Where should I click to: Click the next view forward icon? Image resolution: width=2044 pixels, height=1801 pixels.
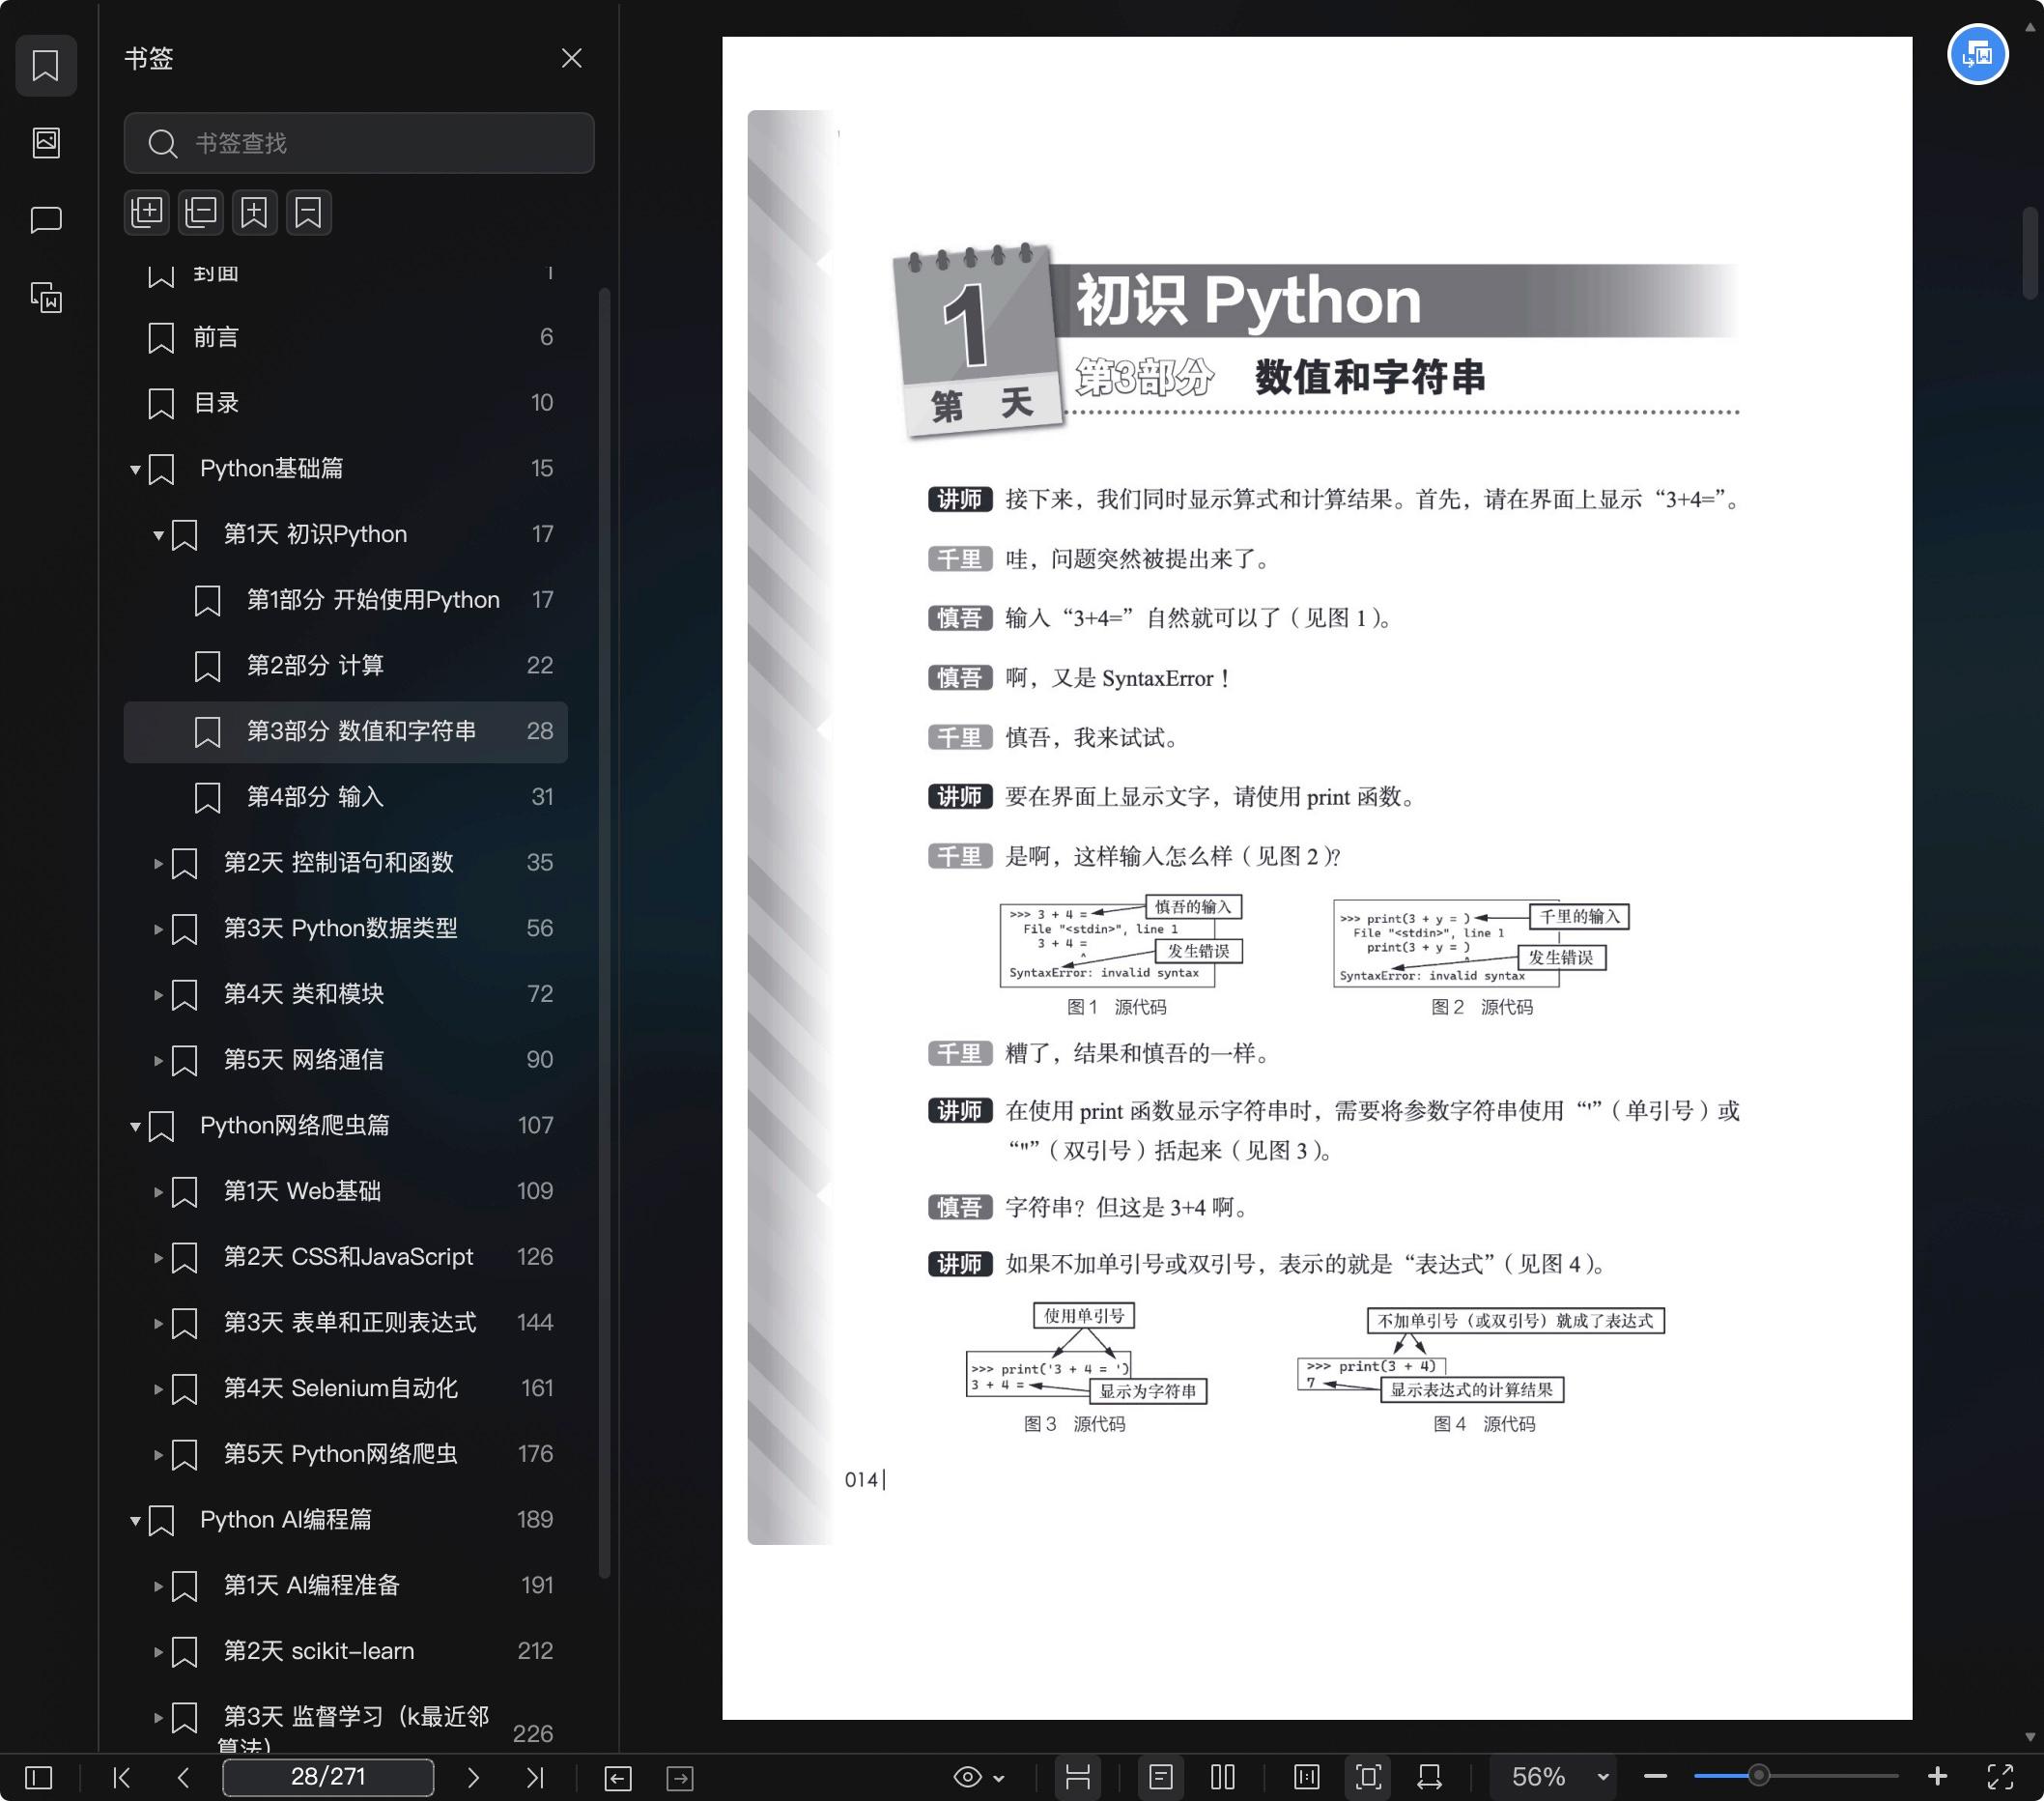(x=680, y=1777)
